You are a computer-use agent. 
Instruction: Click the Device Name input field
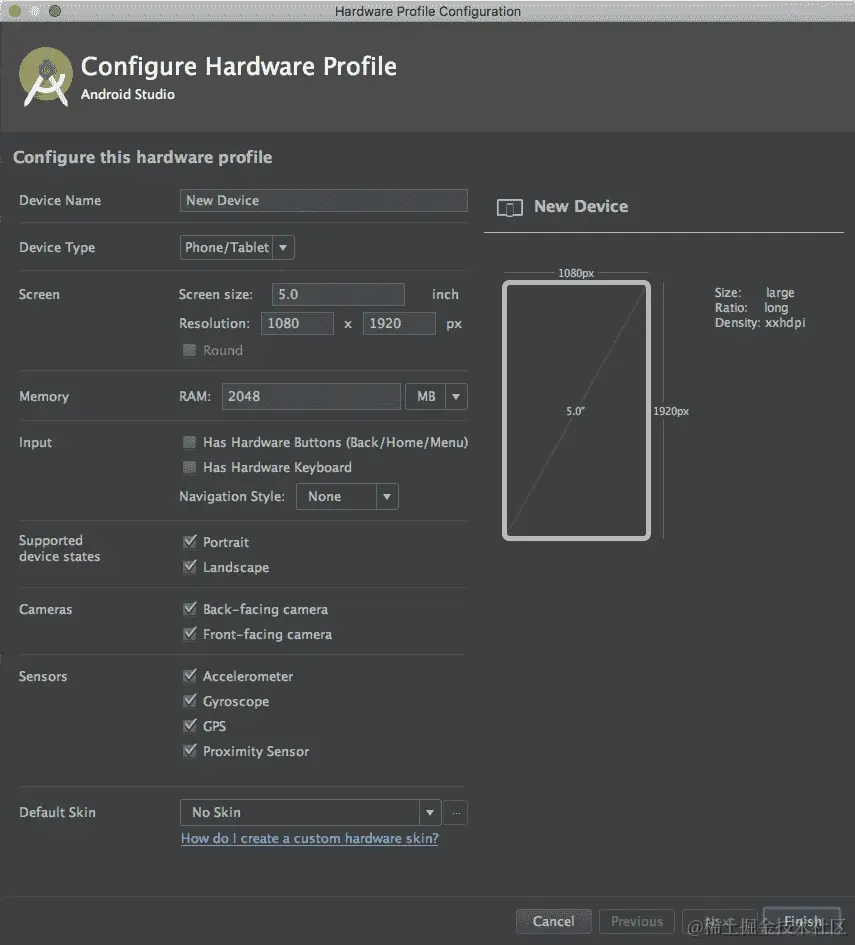point(324,200)
